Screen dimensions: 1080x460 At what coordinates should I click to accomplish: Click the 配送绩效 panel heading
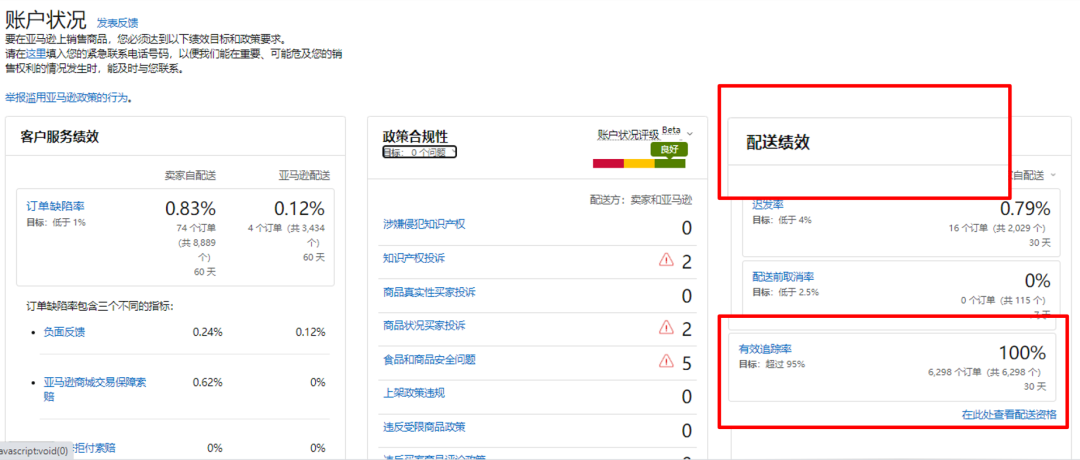pyautogui.click(x=778, y=143)
